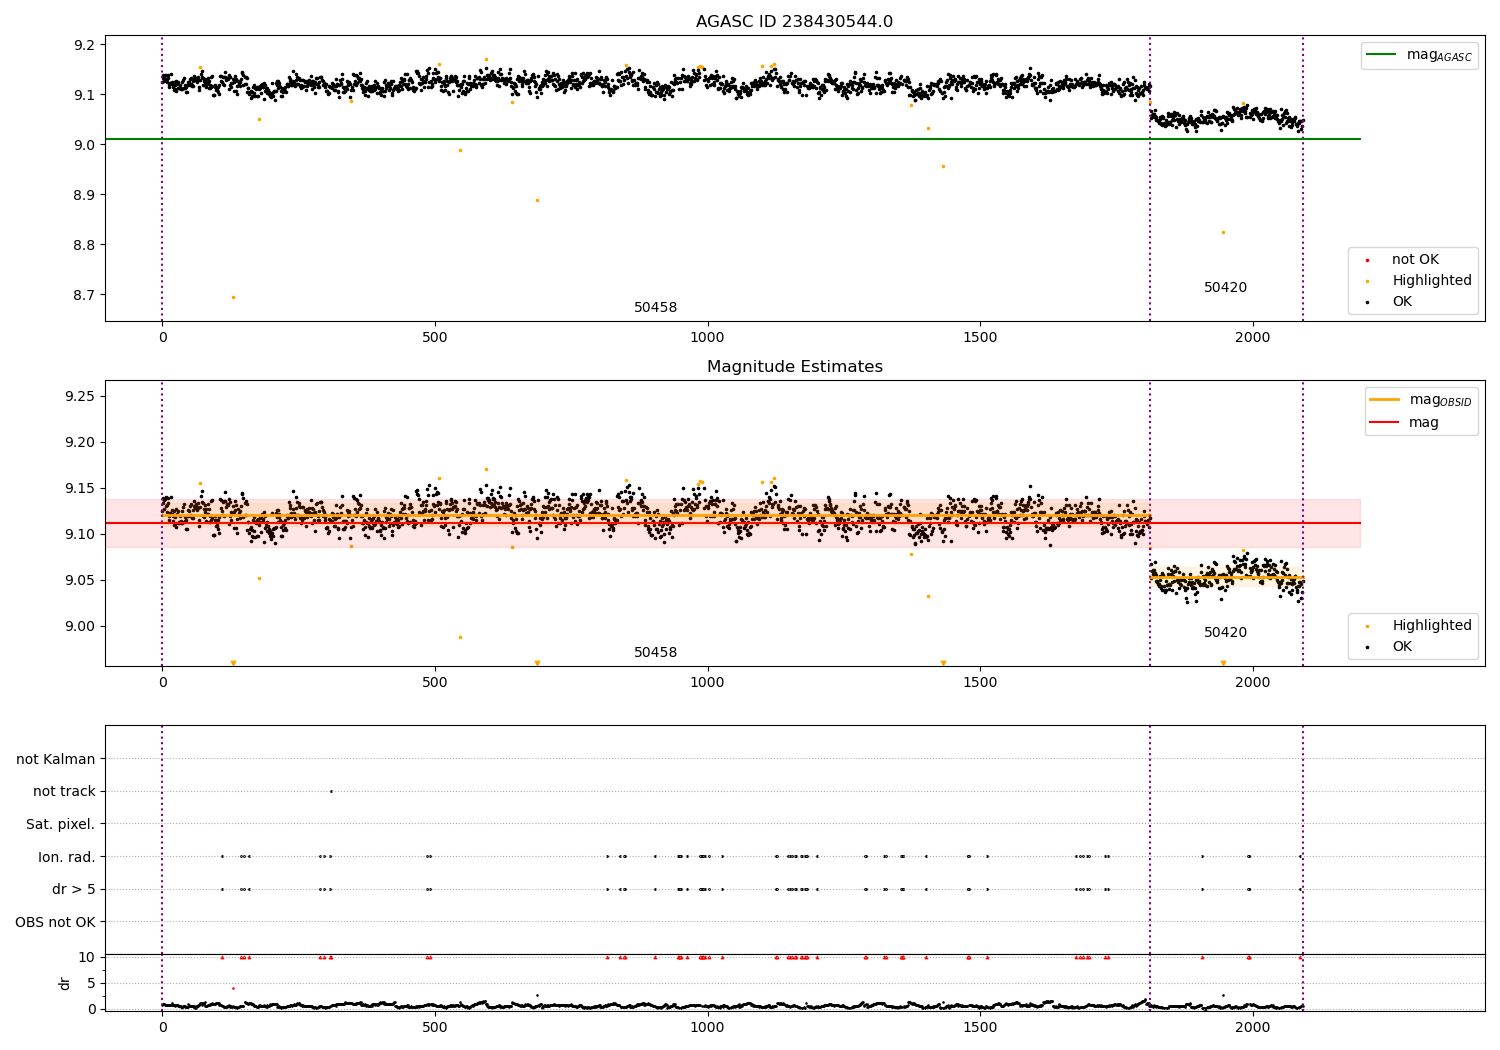Select the 9.25 y-axis tick label
Viewport: 1500px width, 1050px height.
tap(80, 397)
